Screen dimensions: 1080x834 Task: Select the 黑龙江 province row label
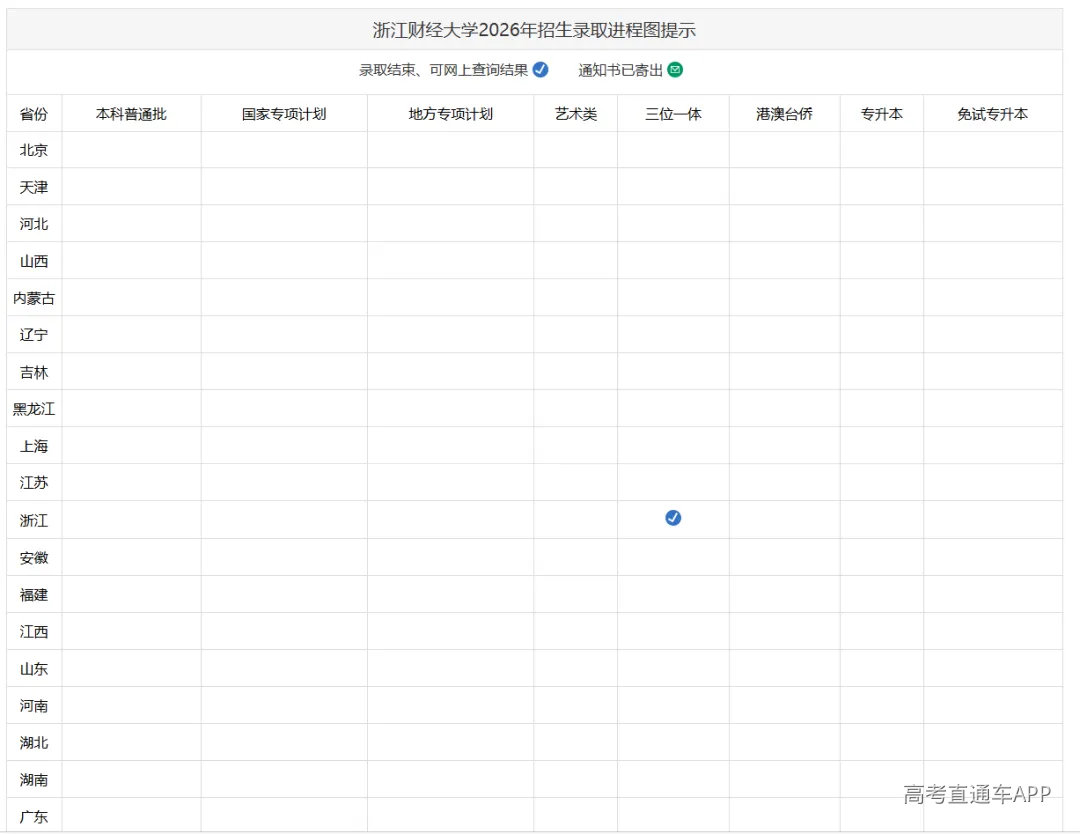34,409
